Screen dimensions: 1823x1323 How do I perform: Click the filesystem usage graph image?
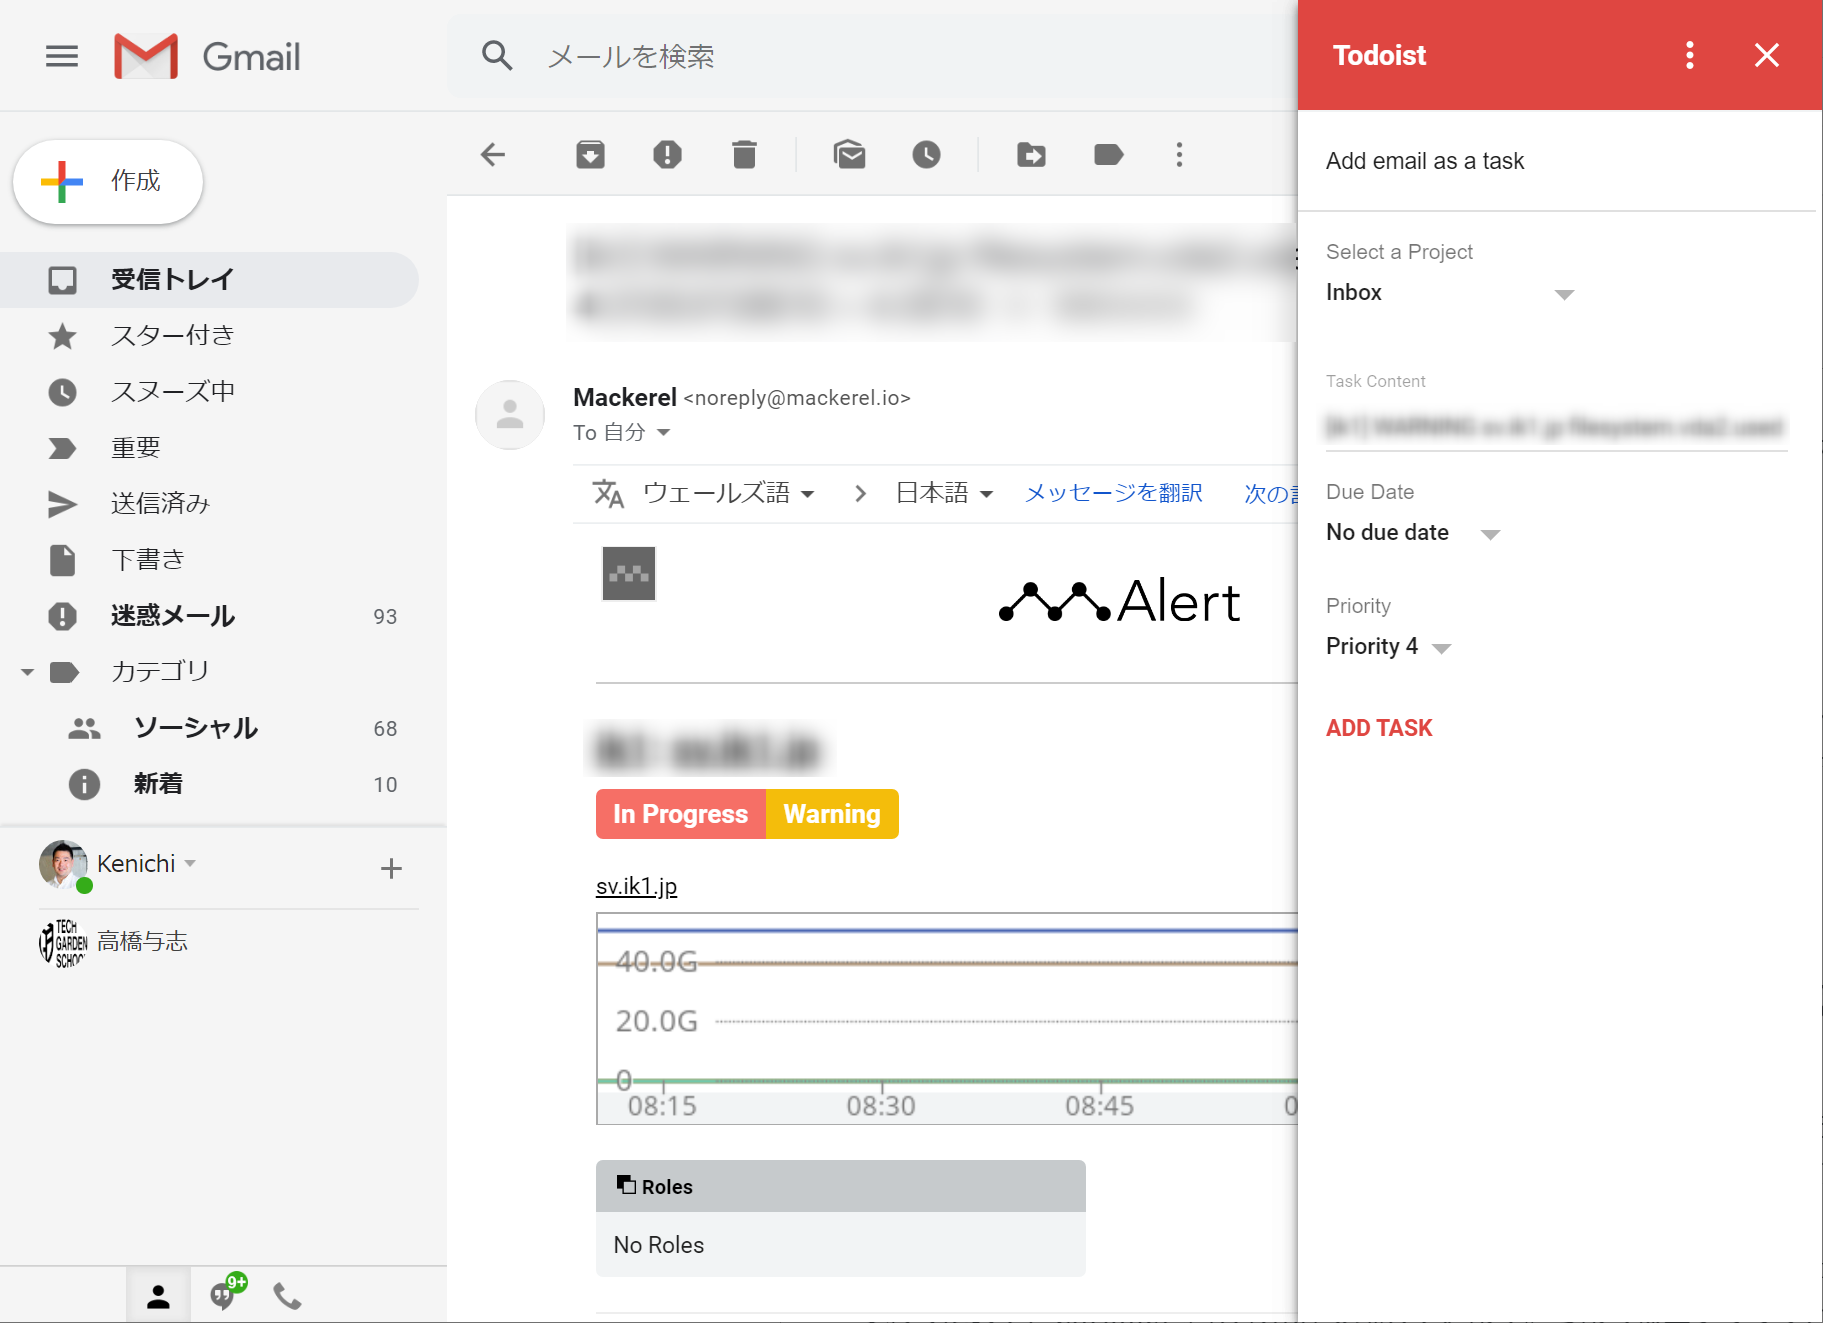click(x=947, y=1018)
